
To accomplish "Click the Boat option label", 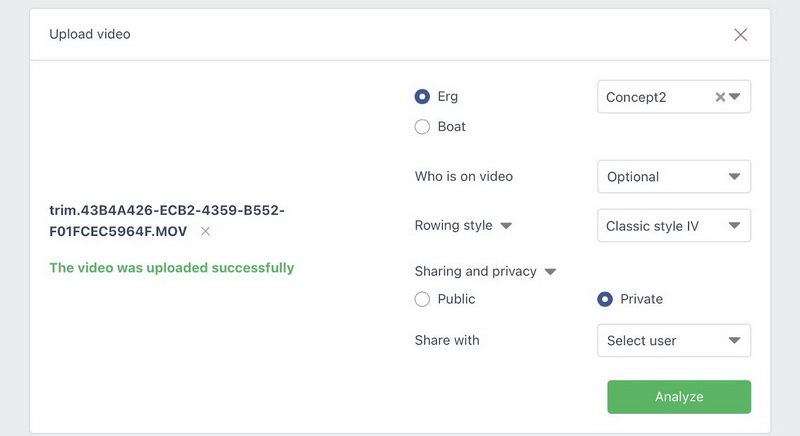I will 452,127.
